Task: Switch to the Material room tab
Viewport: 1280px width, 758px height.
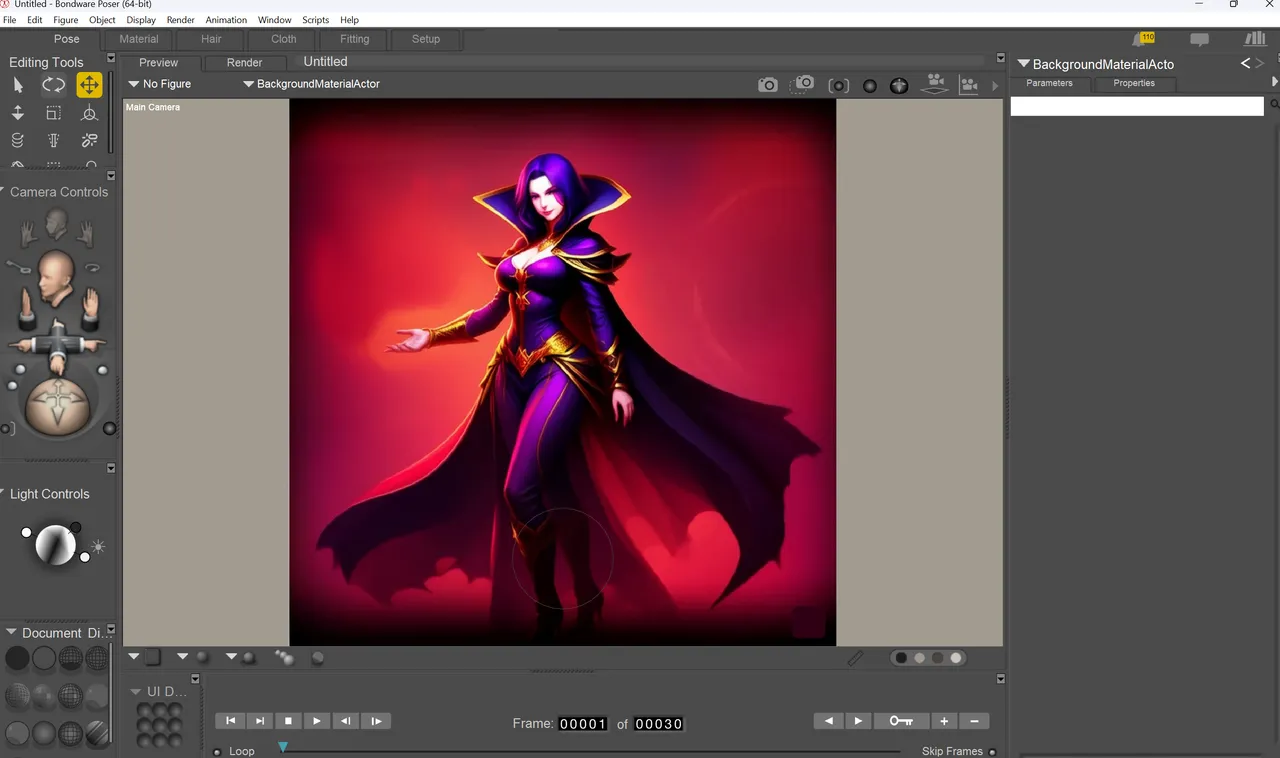Action: point(139,39)
